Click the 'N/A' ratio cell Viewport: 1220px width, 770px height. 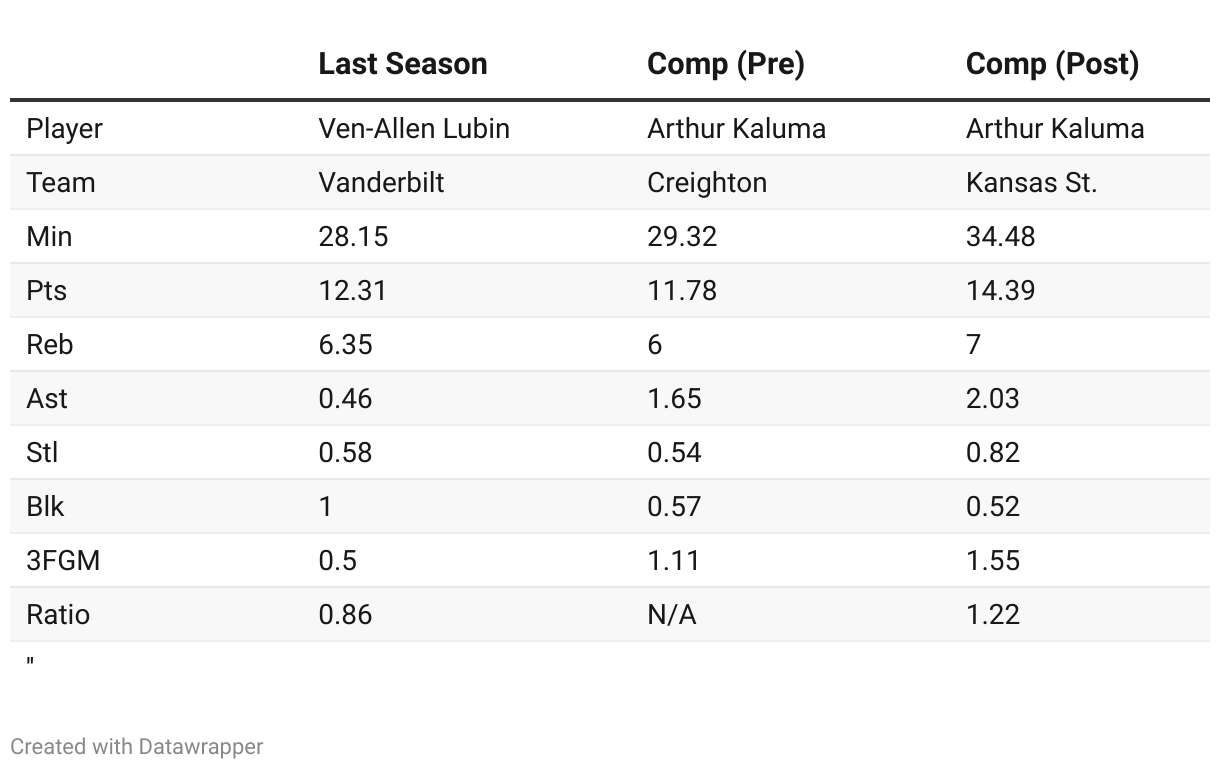[671, 615]
